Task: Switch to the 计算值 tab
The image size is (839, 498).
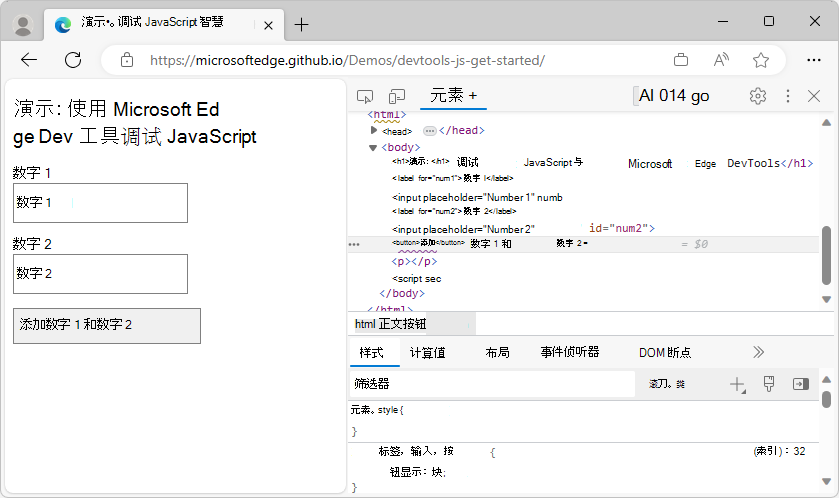Action: (x=427, y=353)
